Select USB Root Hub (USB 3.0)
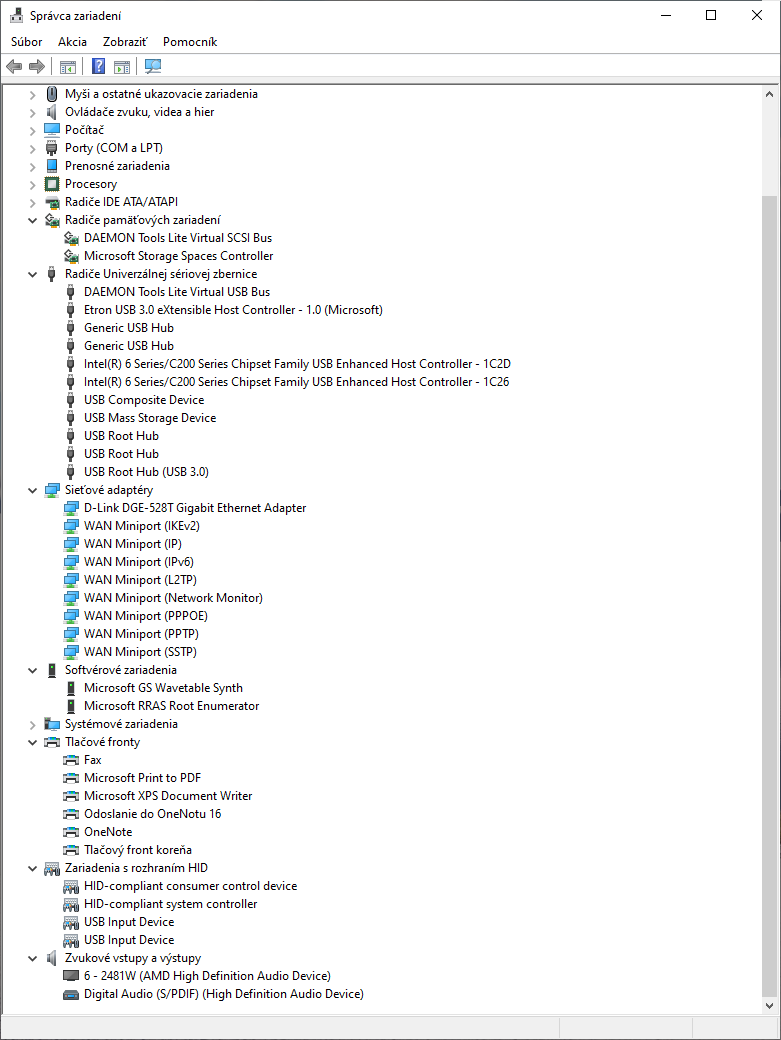 147,472
